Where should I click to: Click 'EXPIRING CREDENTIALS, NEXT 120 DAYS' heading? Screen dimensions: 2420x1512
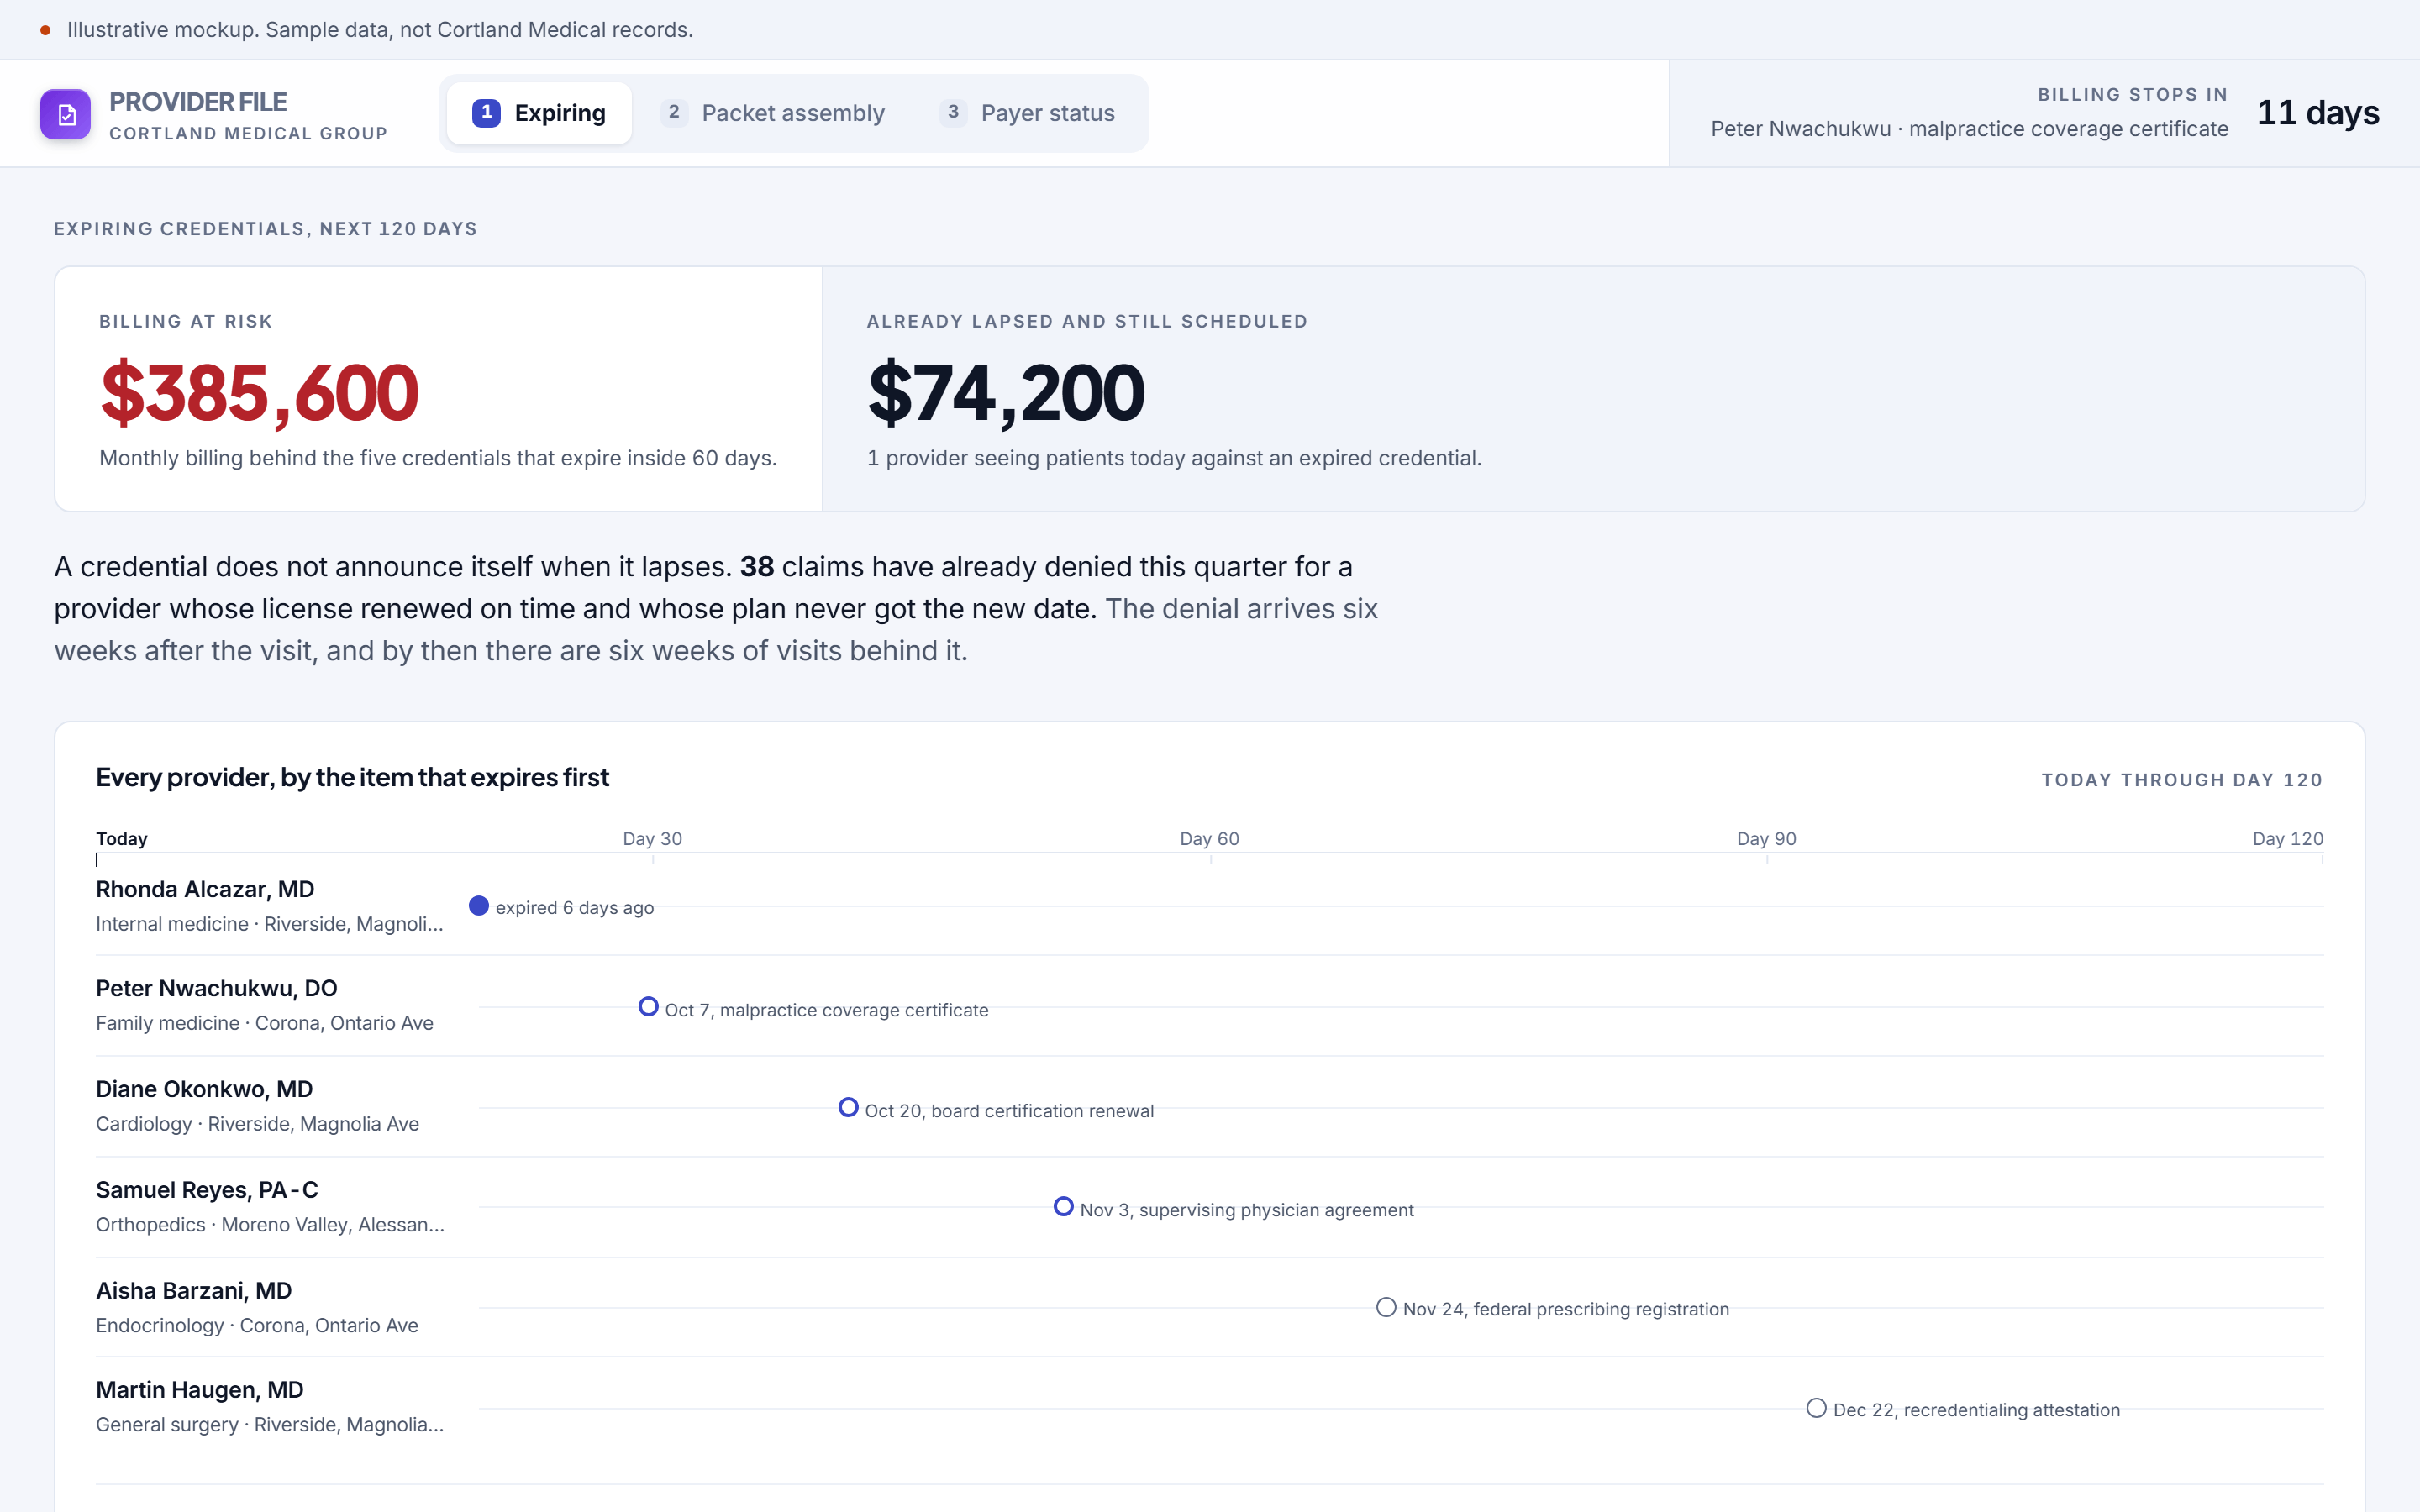[265, 229]
